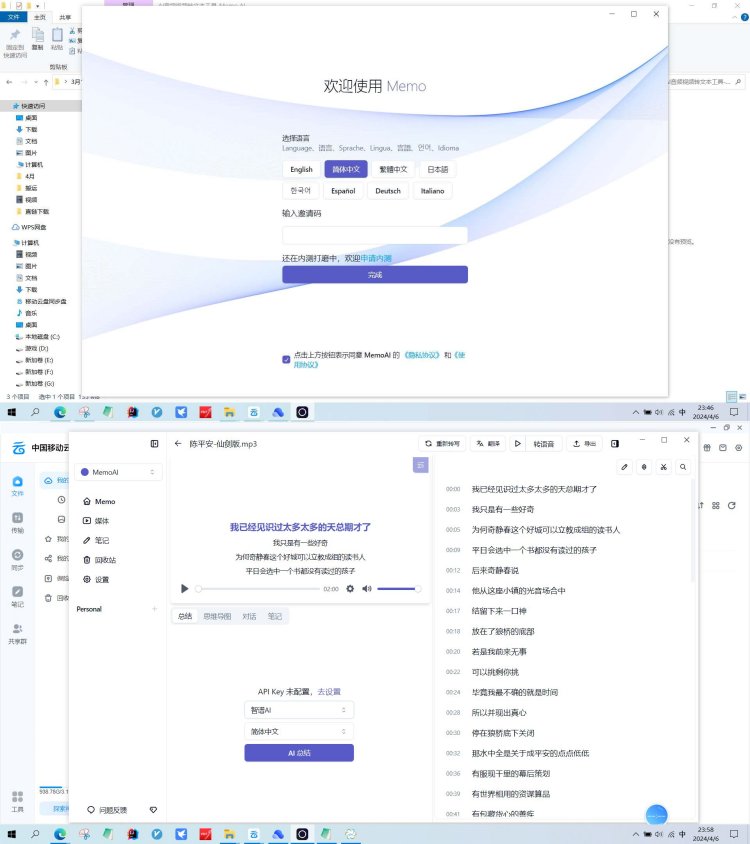The image size is (750, 844).
Task: Collapse the Memo sidebar with the panel icon
Action: (155, 444)
